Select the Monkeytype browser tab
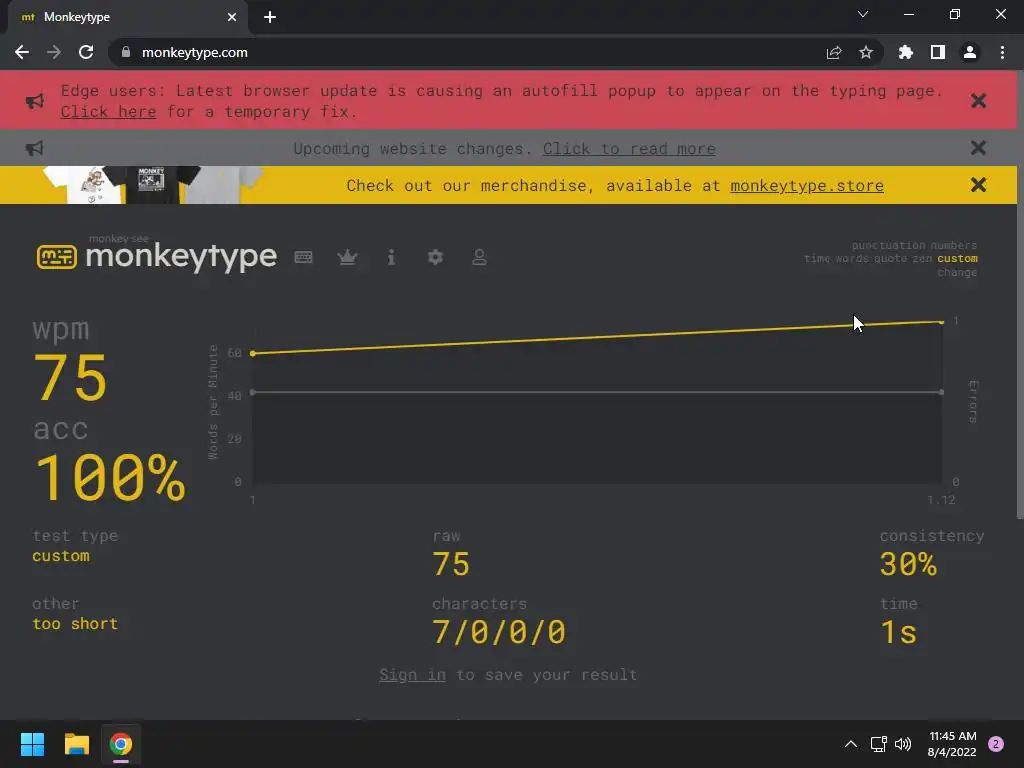 pos(127,17)
